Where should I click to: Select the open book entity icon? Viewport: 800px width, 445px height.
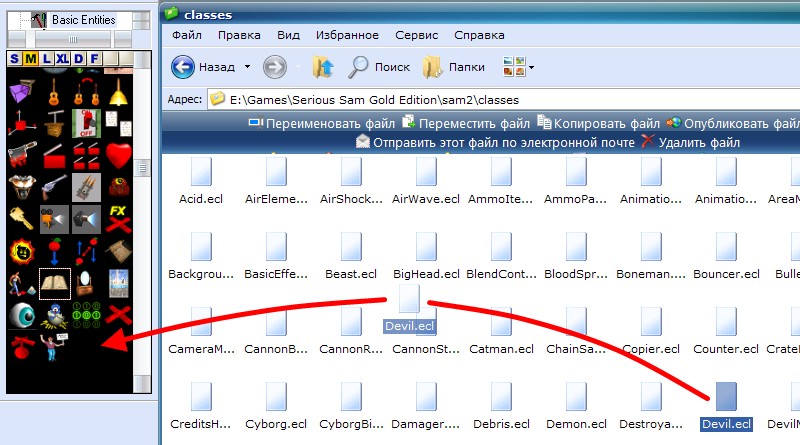tap(55, 284)
